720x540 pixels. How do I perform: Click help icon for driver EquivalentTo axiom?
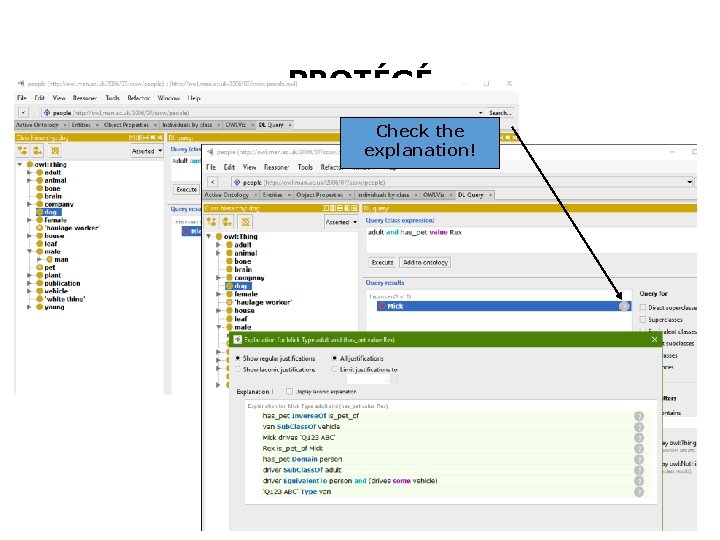(639, 481)
